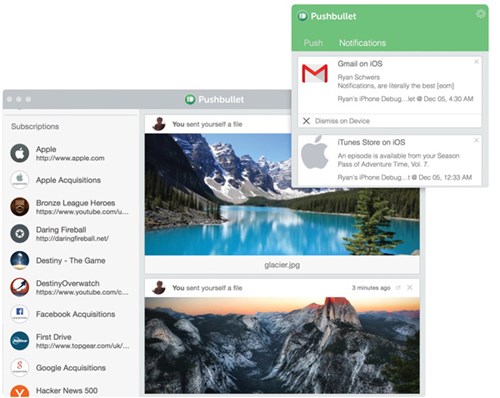
Task: Select the Bronze League Heroes label
Action: 75,203
